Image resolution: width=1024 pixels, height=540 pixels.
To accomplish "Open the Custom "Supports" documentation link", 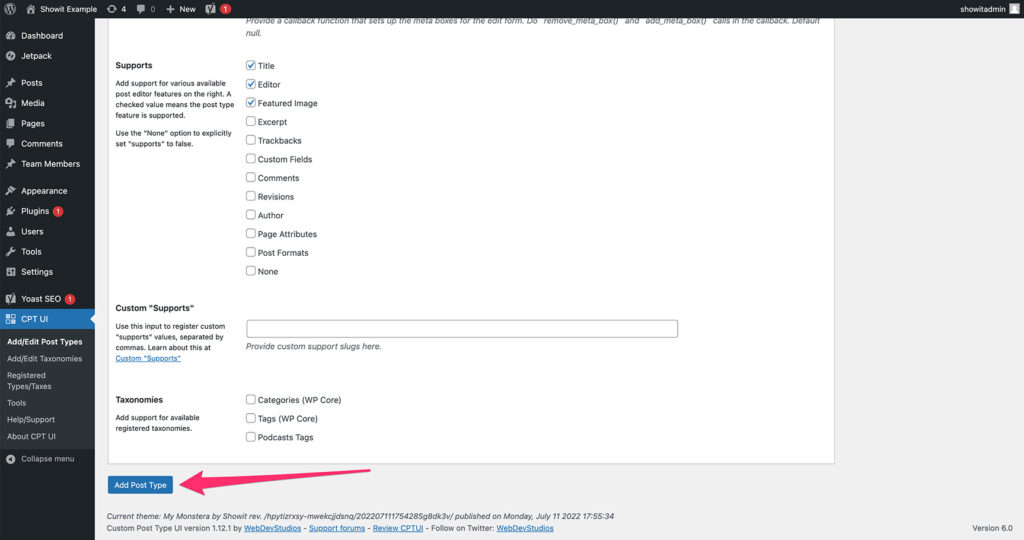I will tap(148, 358).
